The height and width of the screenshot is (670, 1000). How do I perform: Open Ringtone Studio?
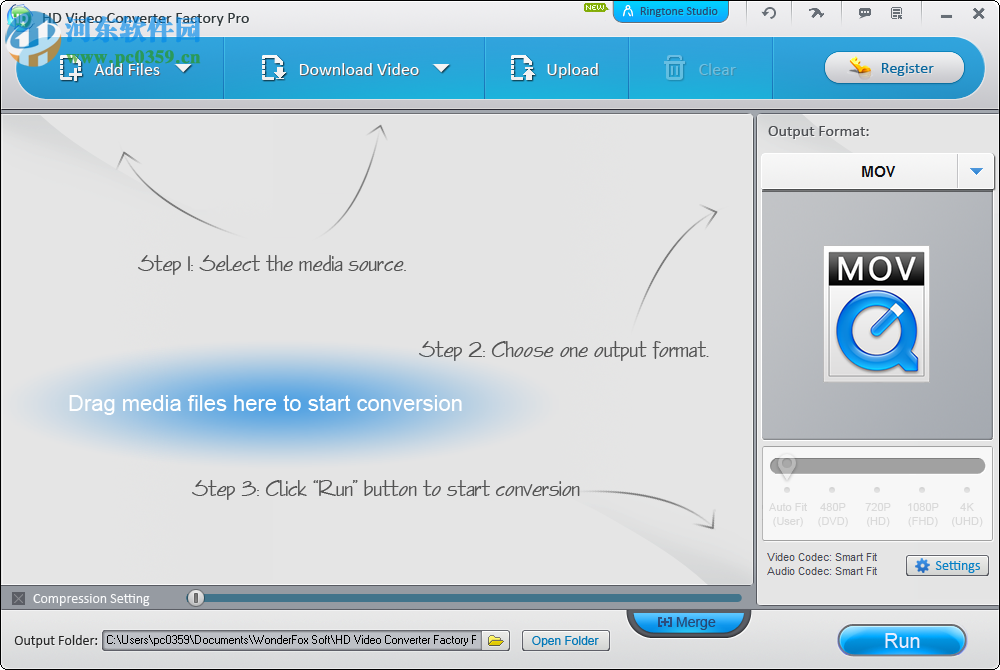coord(671,12)
